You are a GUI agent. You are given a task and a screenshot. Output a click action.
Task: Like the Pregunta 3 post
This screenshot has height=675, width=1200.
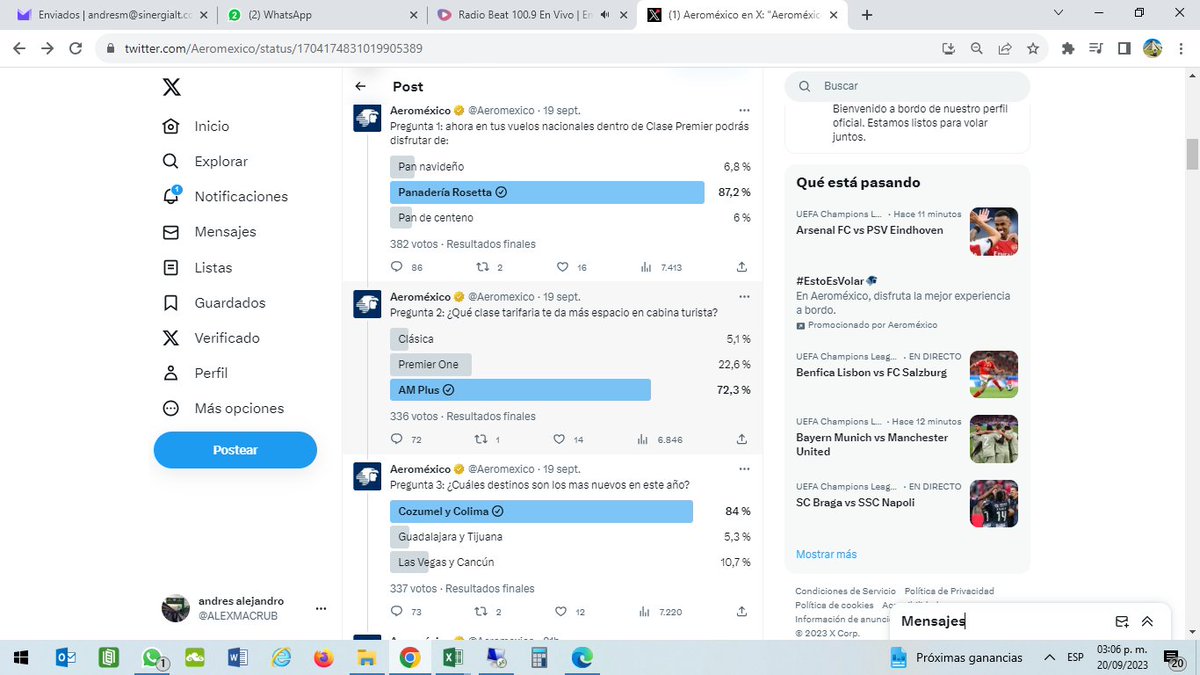[562, 611]
